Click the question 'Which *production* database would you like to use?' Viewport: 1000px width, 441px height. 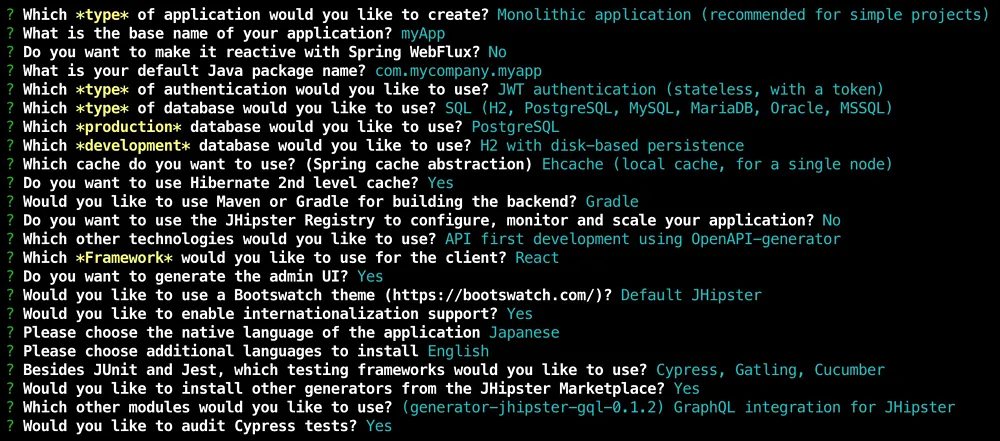pos(244,127)
